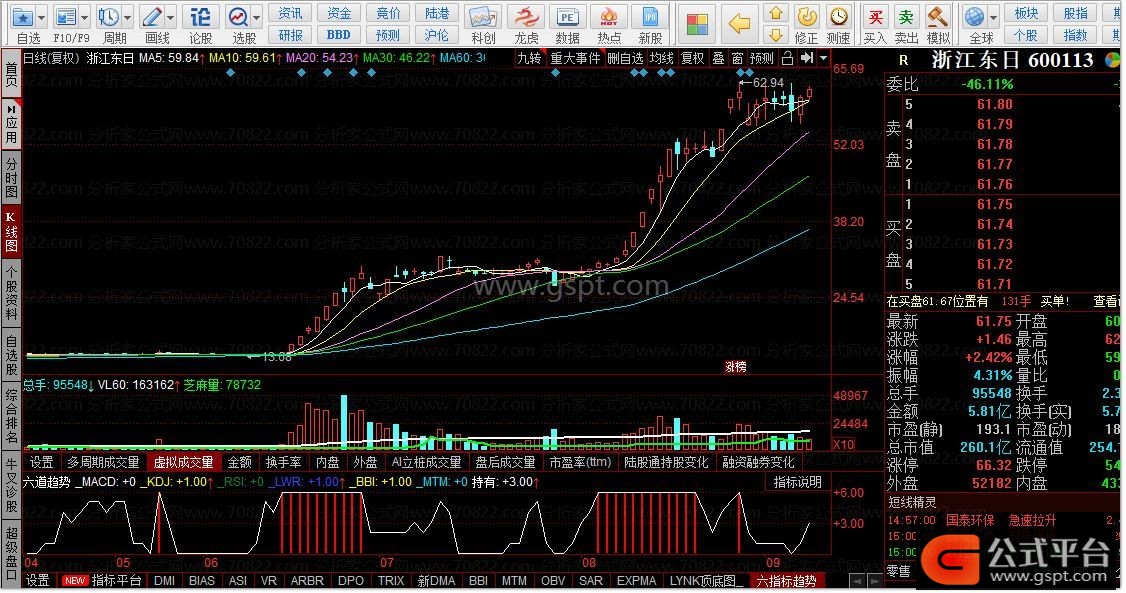The image size is (1126, 593).
Task: Open the 全球 global markets globe icon
Action: coord(974,17)
